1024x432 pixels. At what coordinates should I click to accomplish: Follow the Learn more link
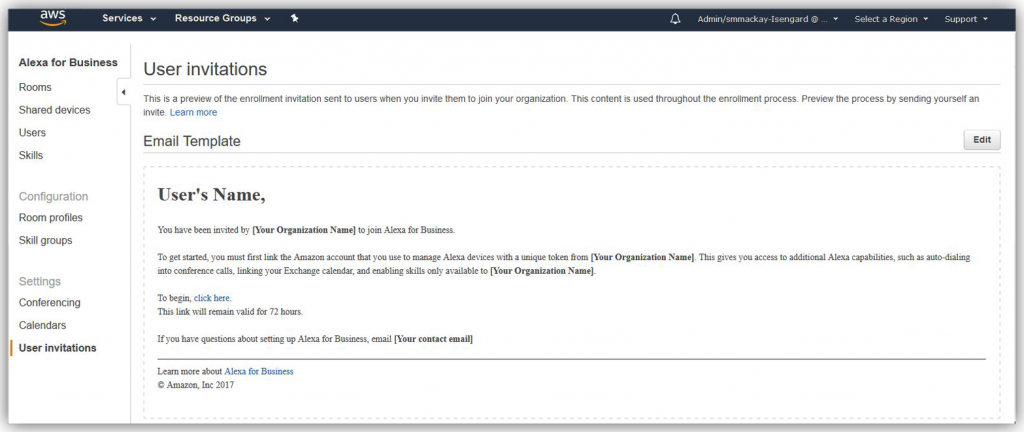point(193,112)
